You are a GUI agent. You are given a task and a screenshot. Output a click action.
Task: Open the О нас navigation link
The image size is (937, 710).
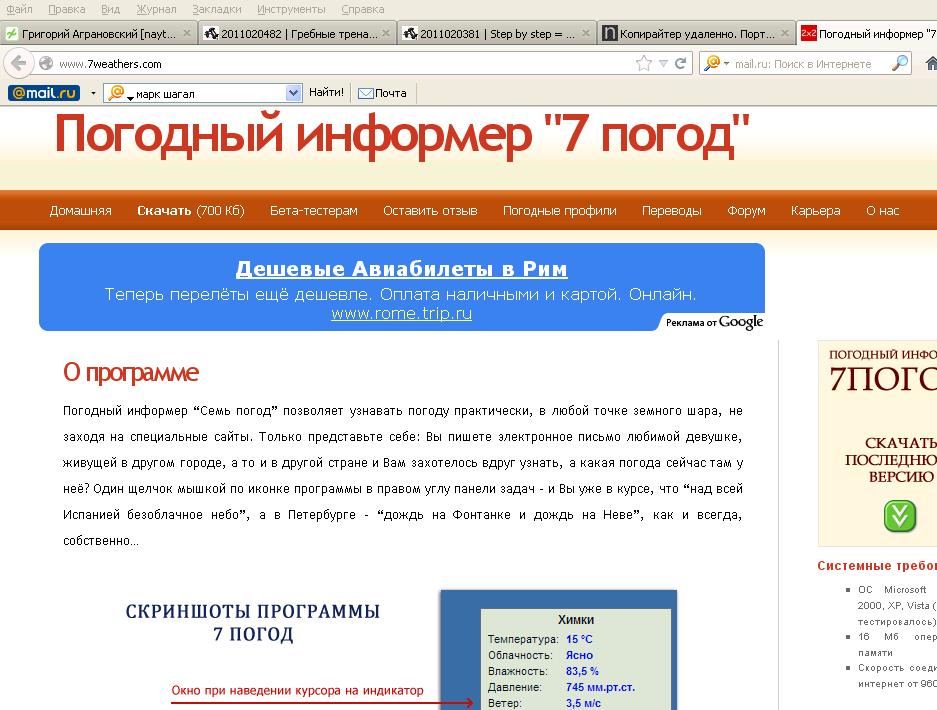coord(883,210)
